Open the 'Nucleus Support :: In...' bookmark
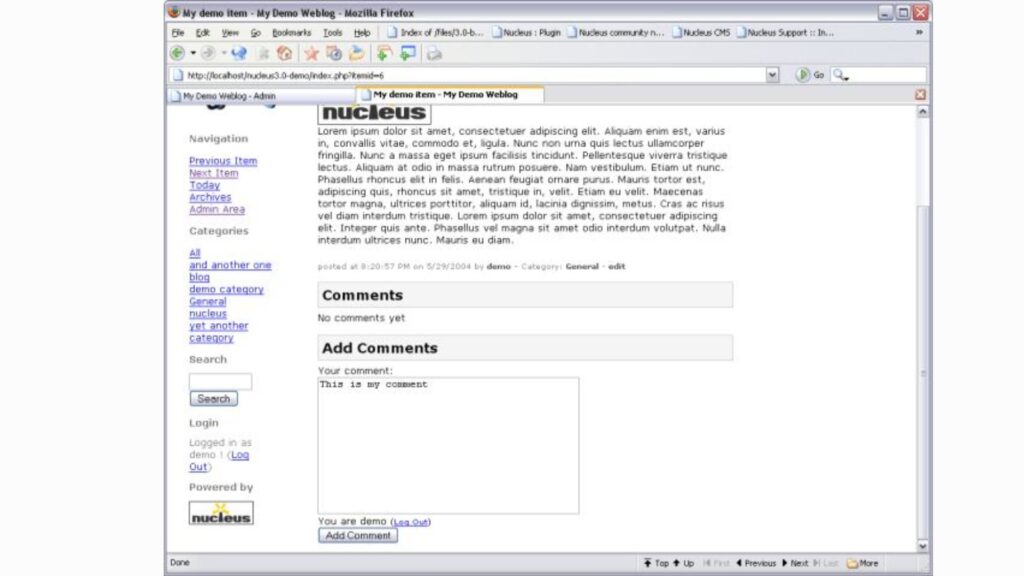 pyautogui.click(x=785, y=32)
